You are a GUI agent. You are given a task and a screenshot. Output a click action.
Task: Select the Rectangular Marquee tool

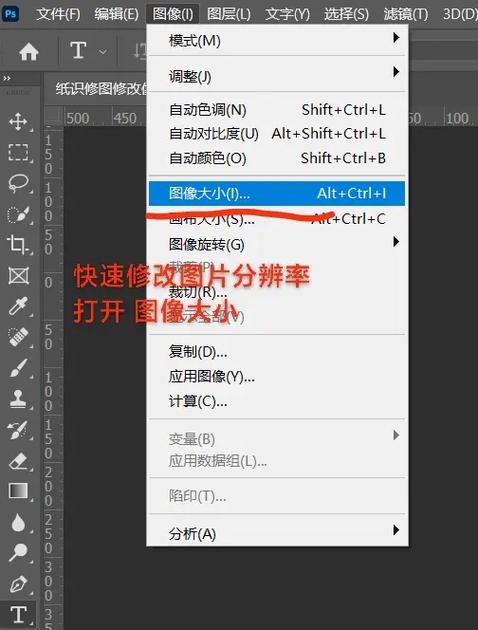pyautogui.click(x=18, y=153)
